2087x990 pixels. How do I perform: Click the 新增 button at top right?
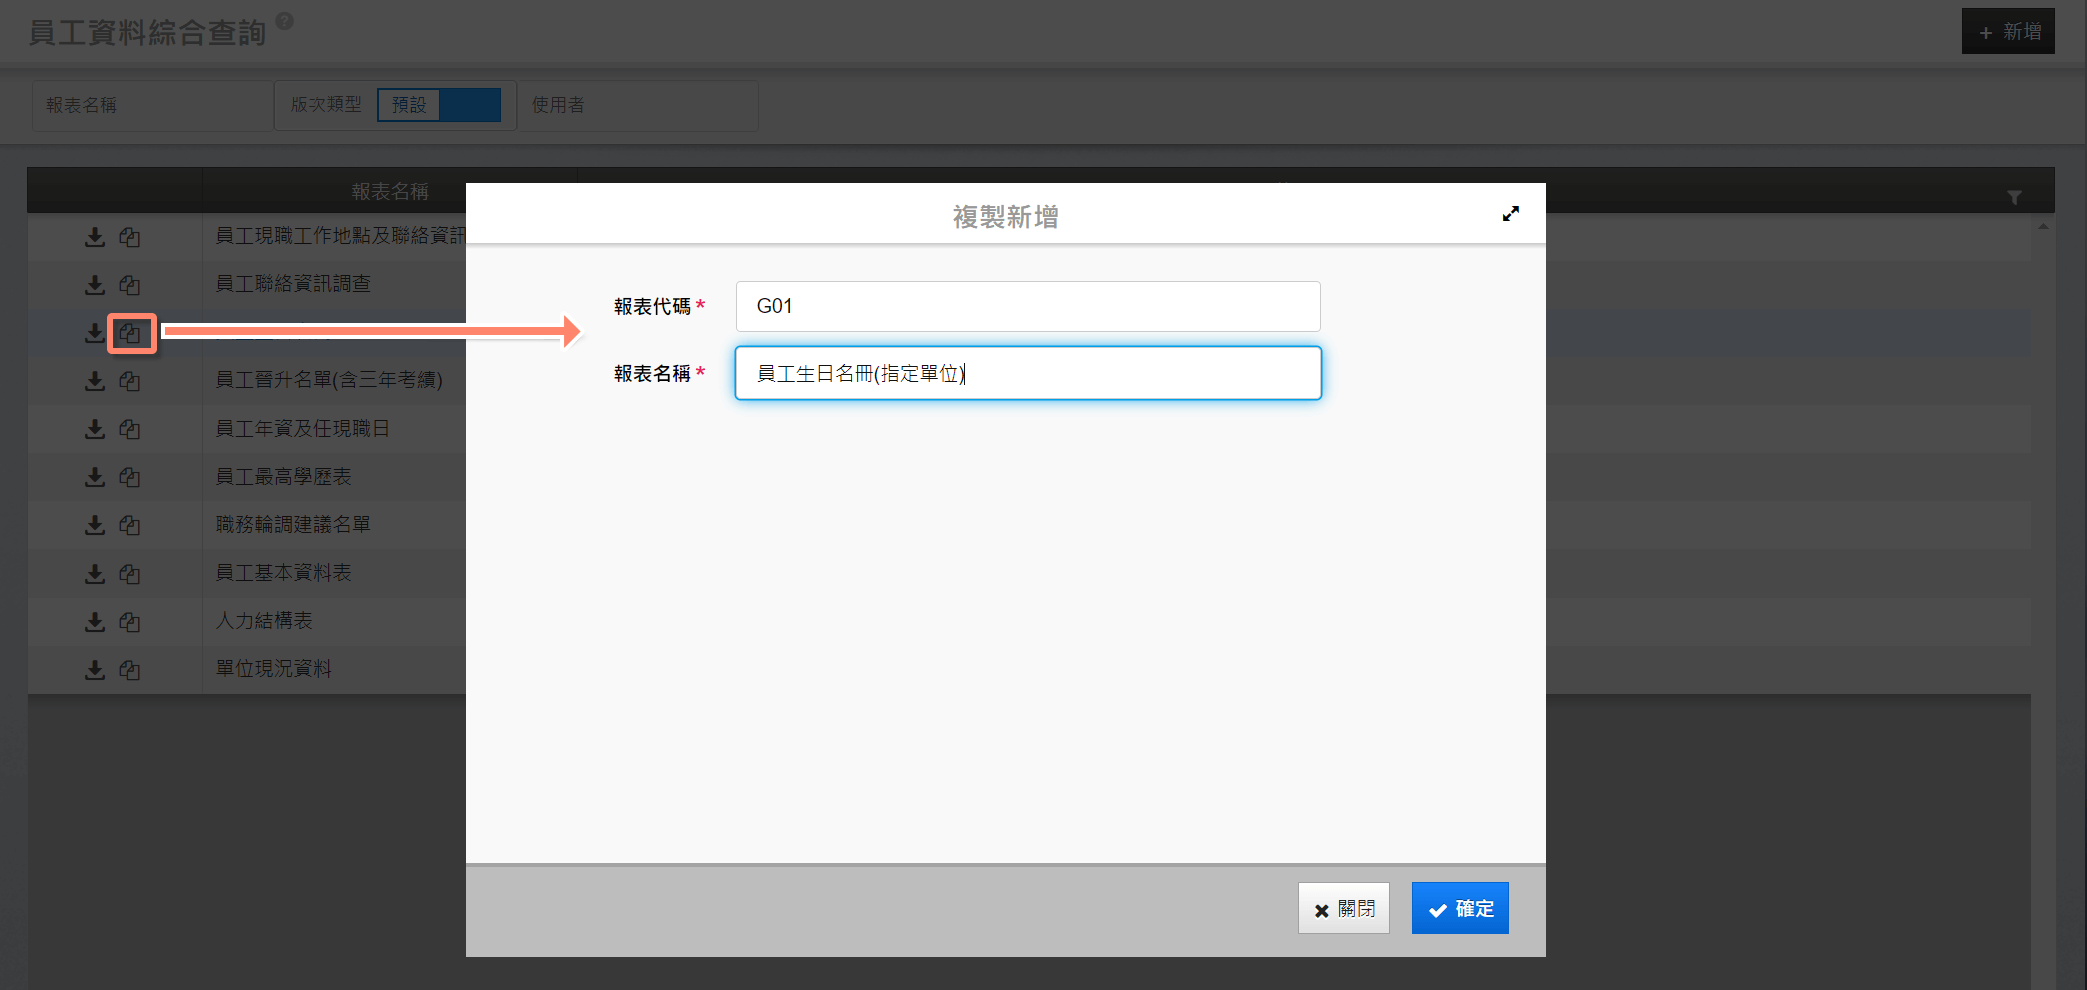(2007, 32)
